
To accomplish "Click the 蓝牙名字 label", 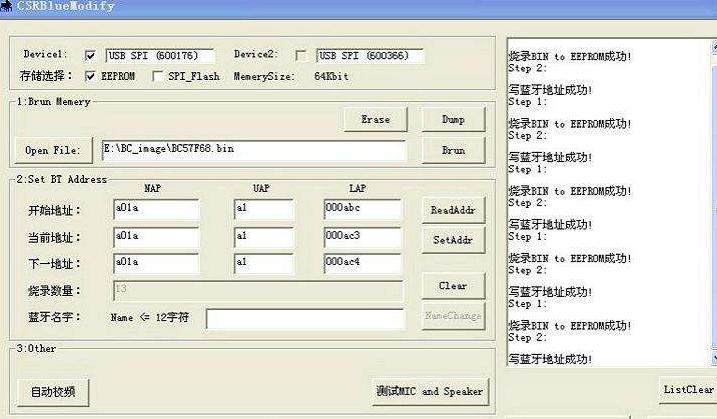I will pyautogui.click(x=54, y=317).
